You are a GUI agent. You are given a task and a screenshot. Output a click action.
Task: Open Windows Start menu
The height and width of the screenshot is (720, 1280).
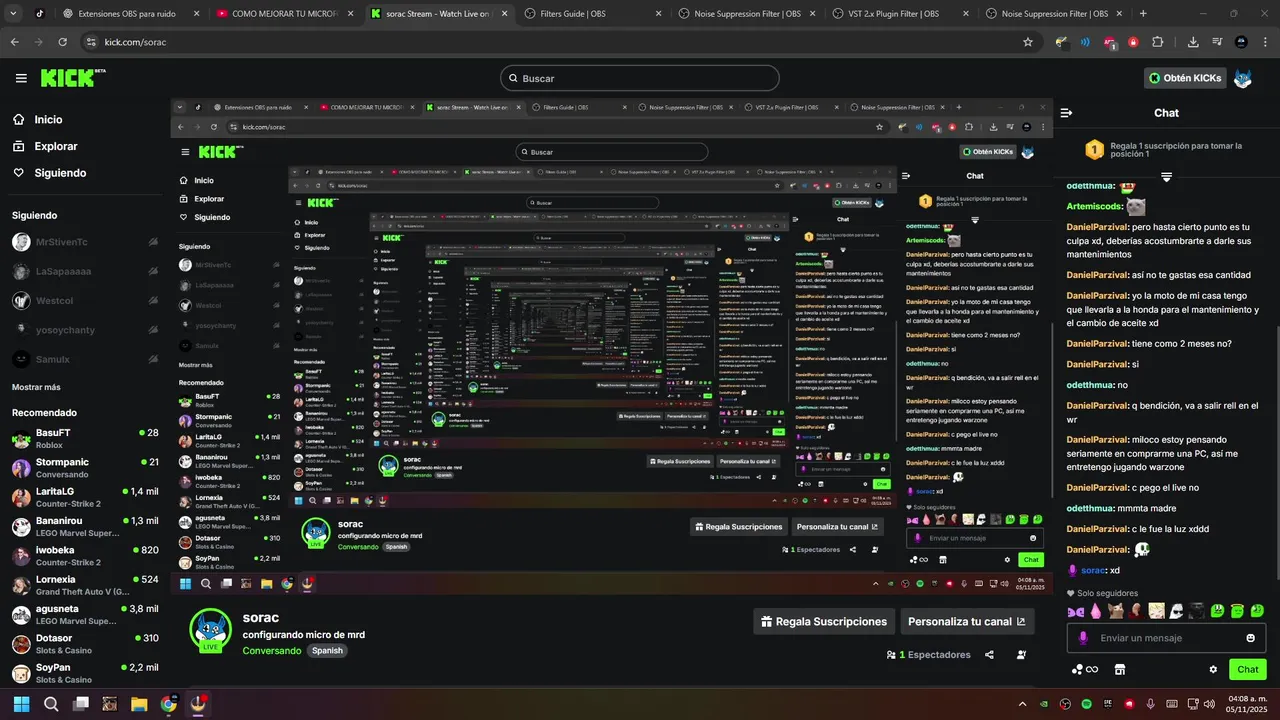click(x=21, y=704)
